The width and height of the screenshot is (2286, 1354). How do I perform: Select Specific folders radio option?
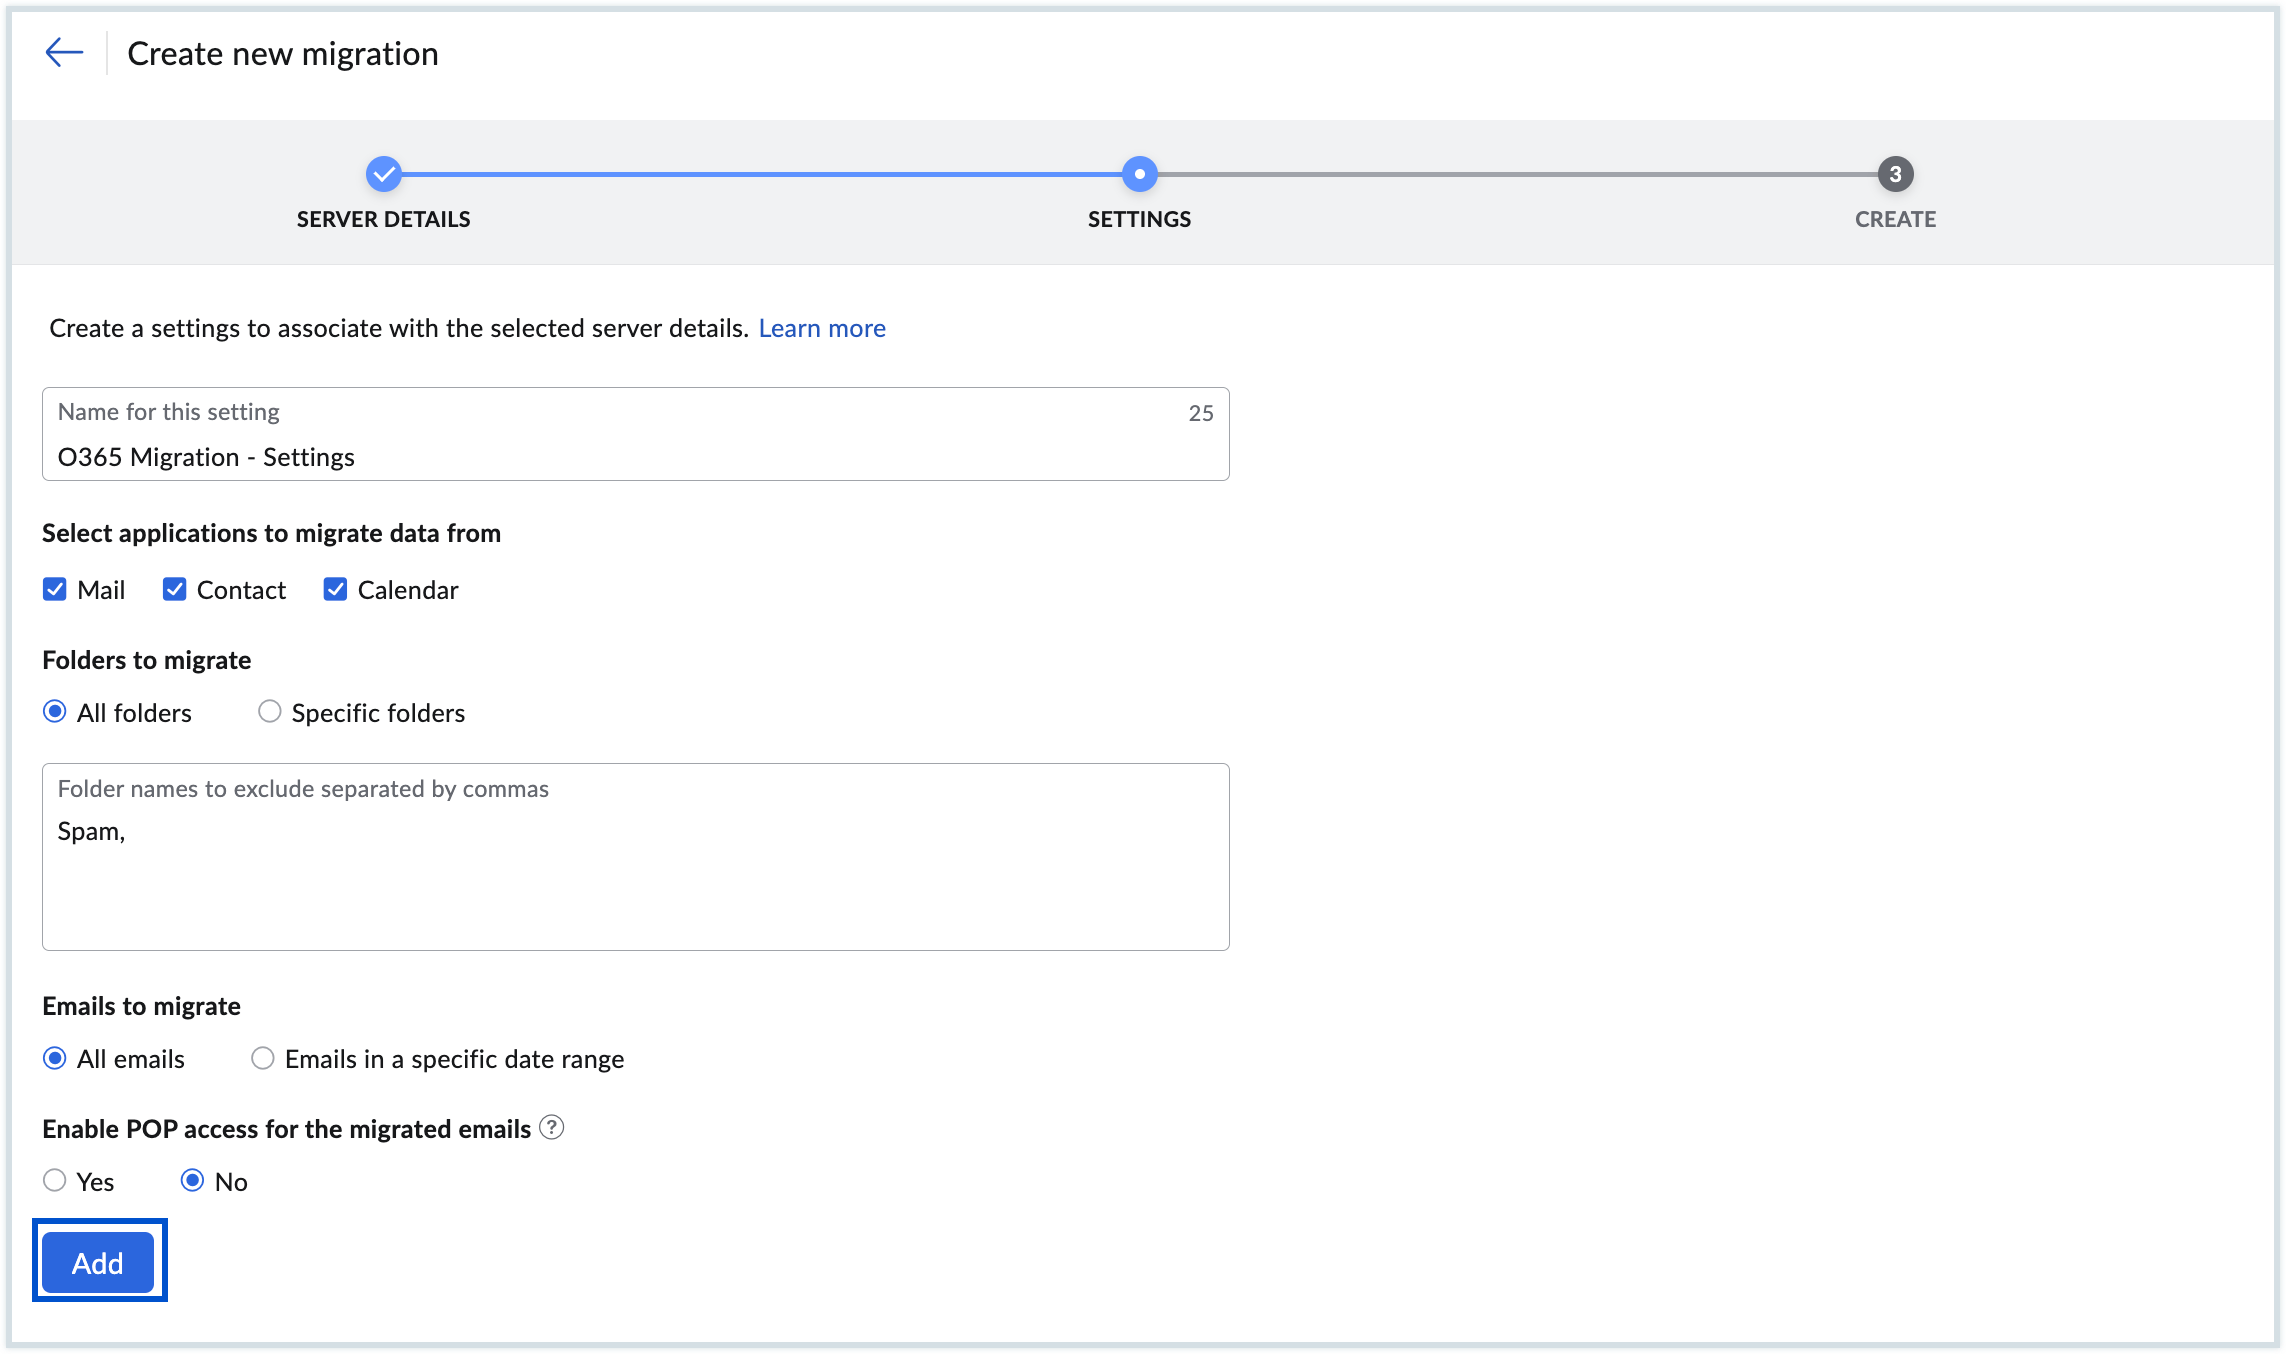270,712
